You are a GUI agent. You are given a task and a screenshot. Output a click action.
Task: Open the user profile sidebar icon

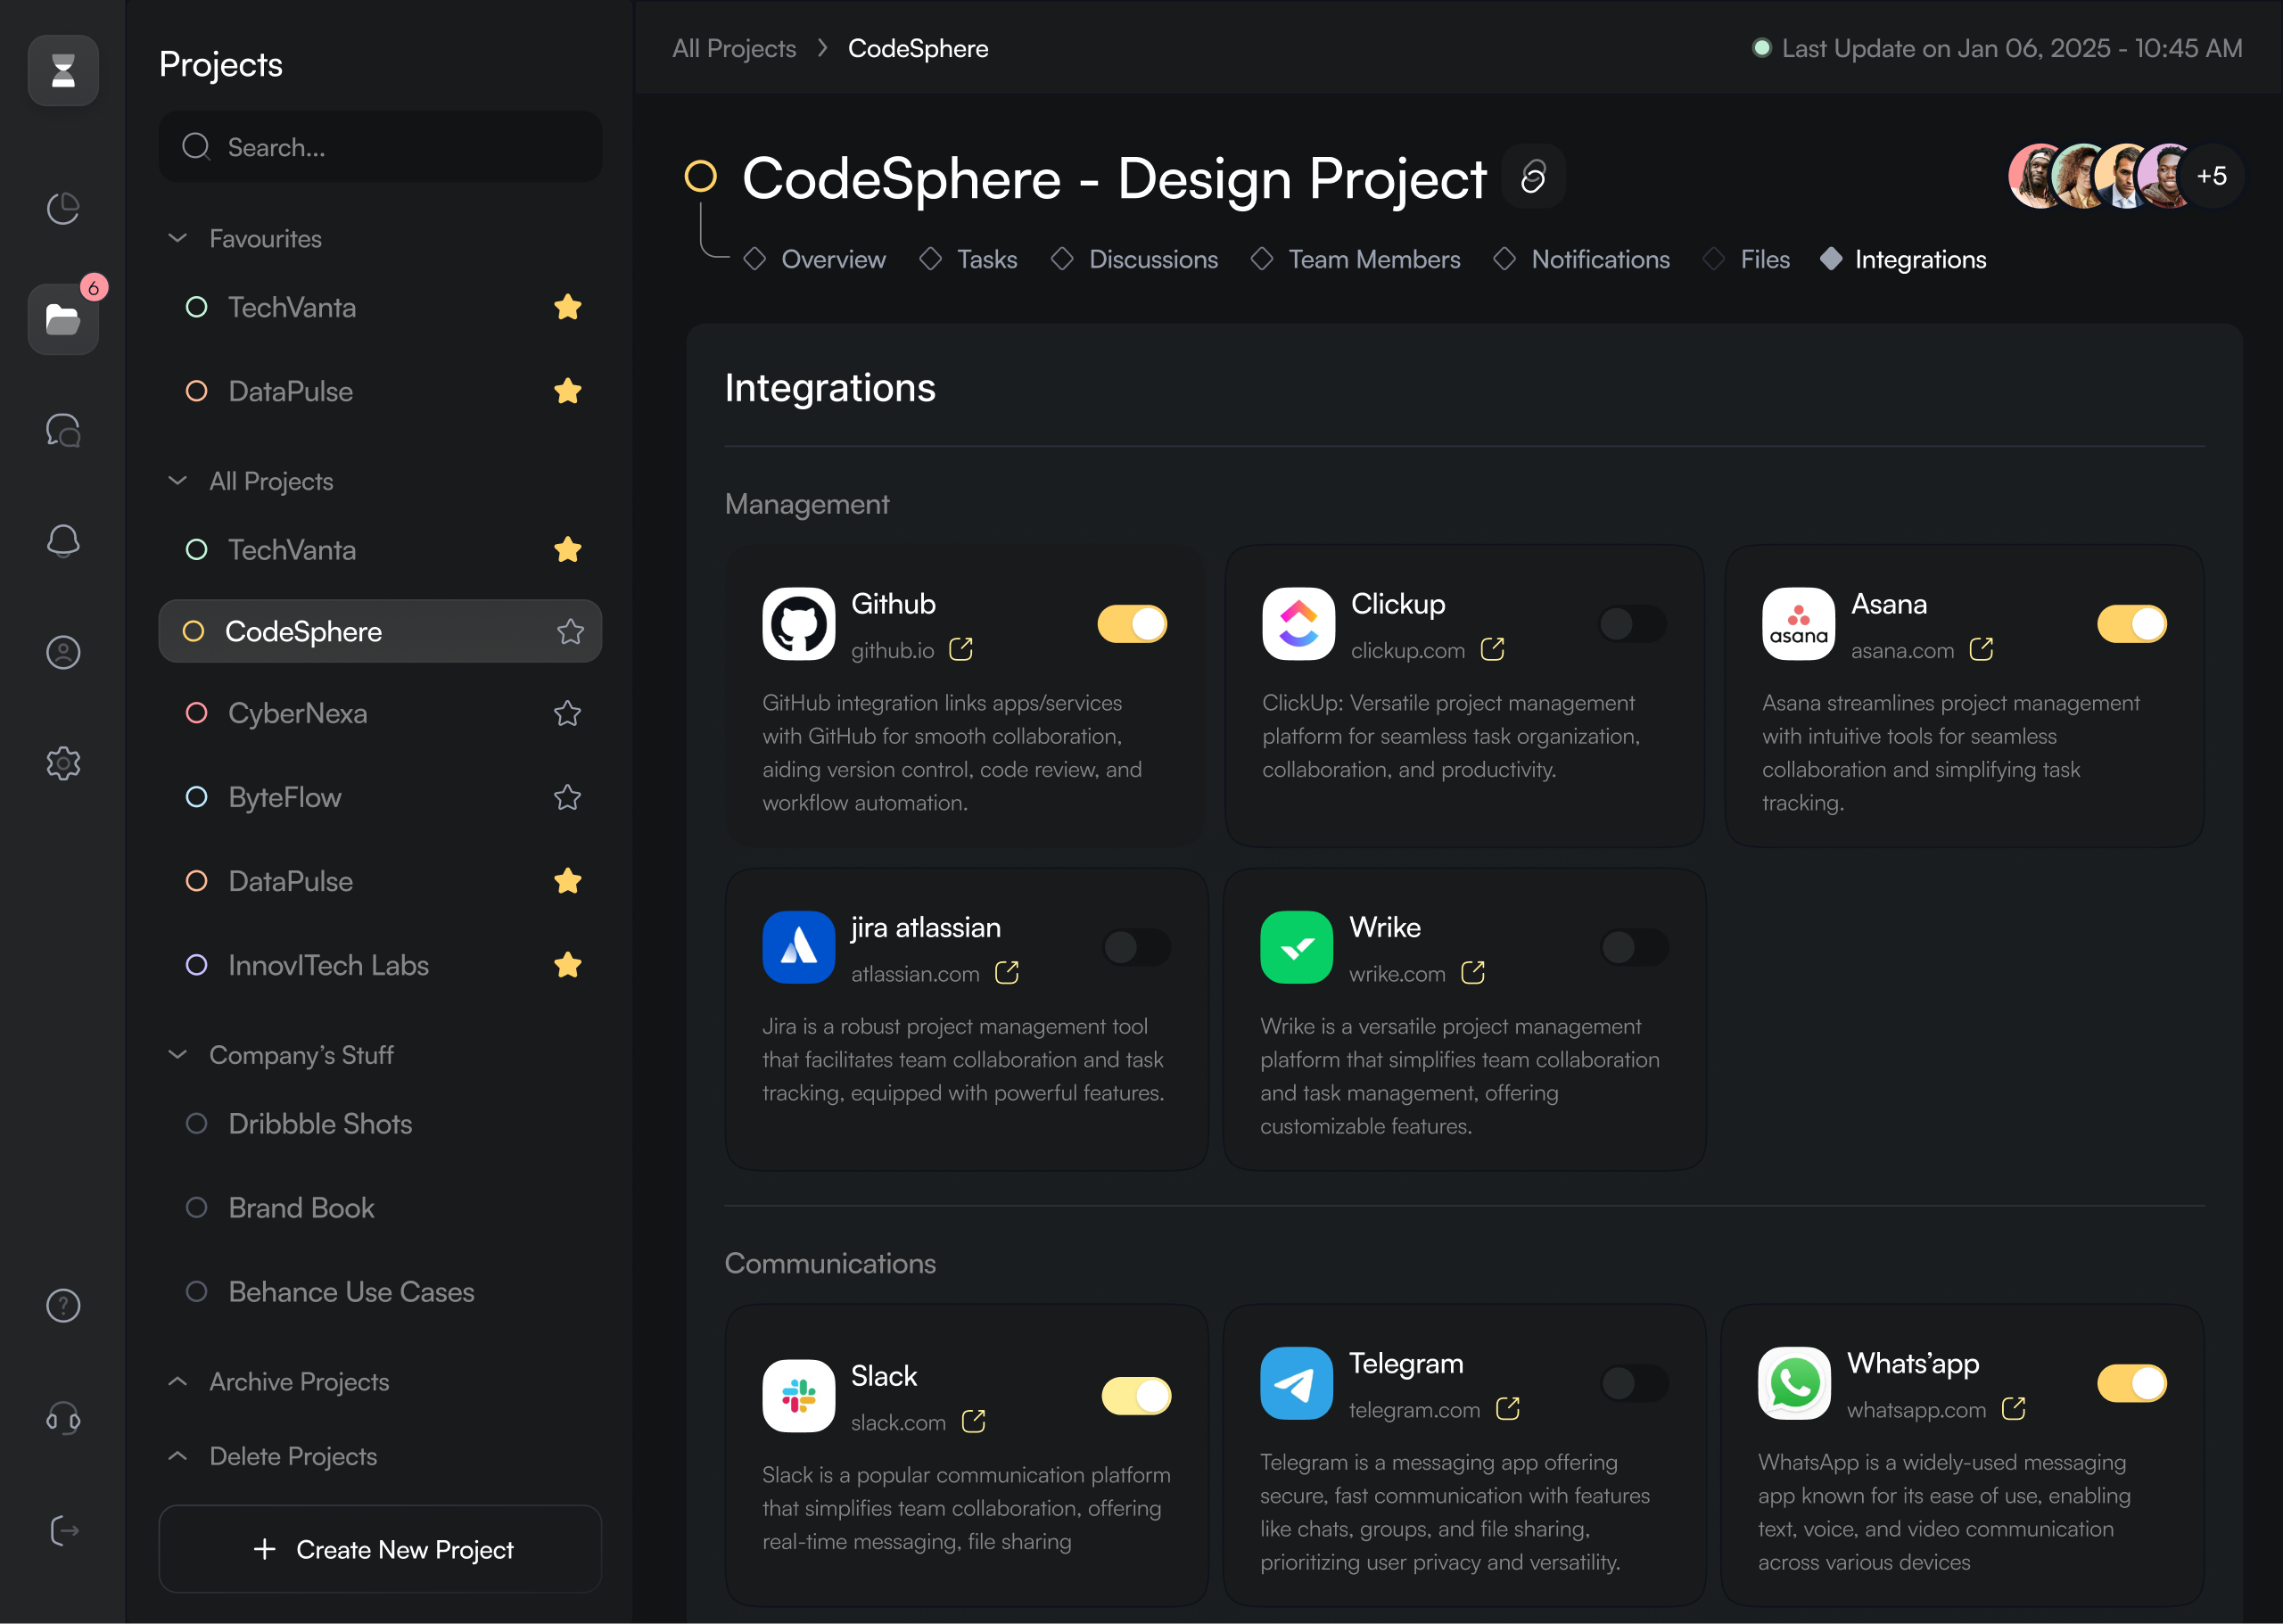(63, 652)
